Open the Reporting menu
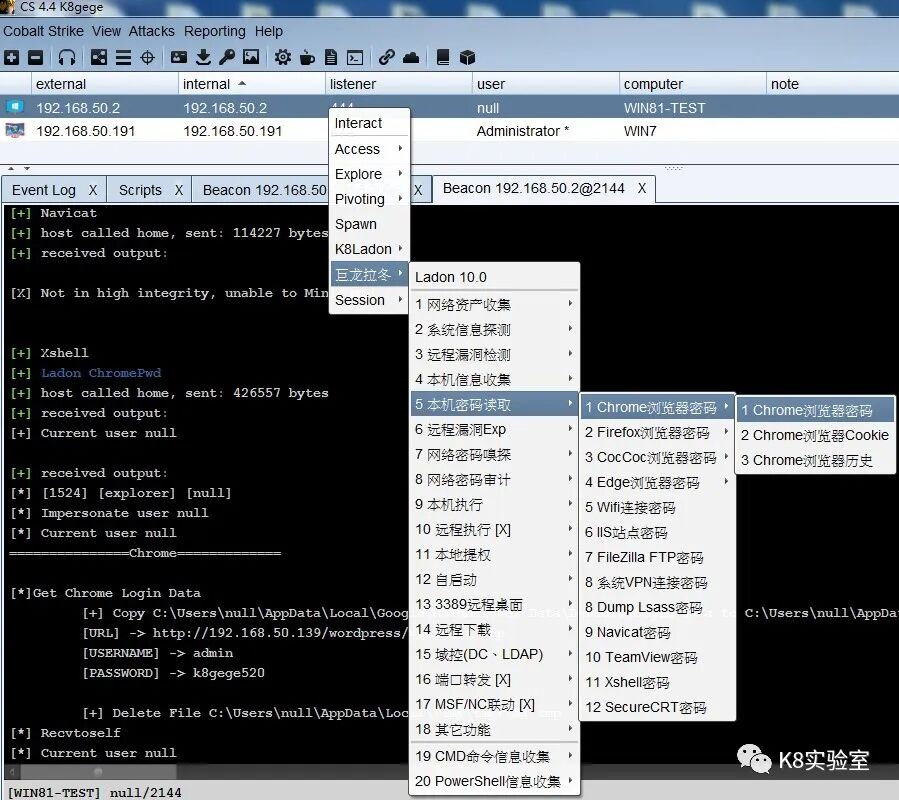 point(214,31)
